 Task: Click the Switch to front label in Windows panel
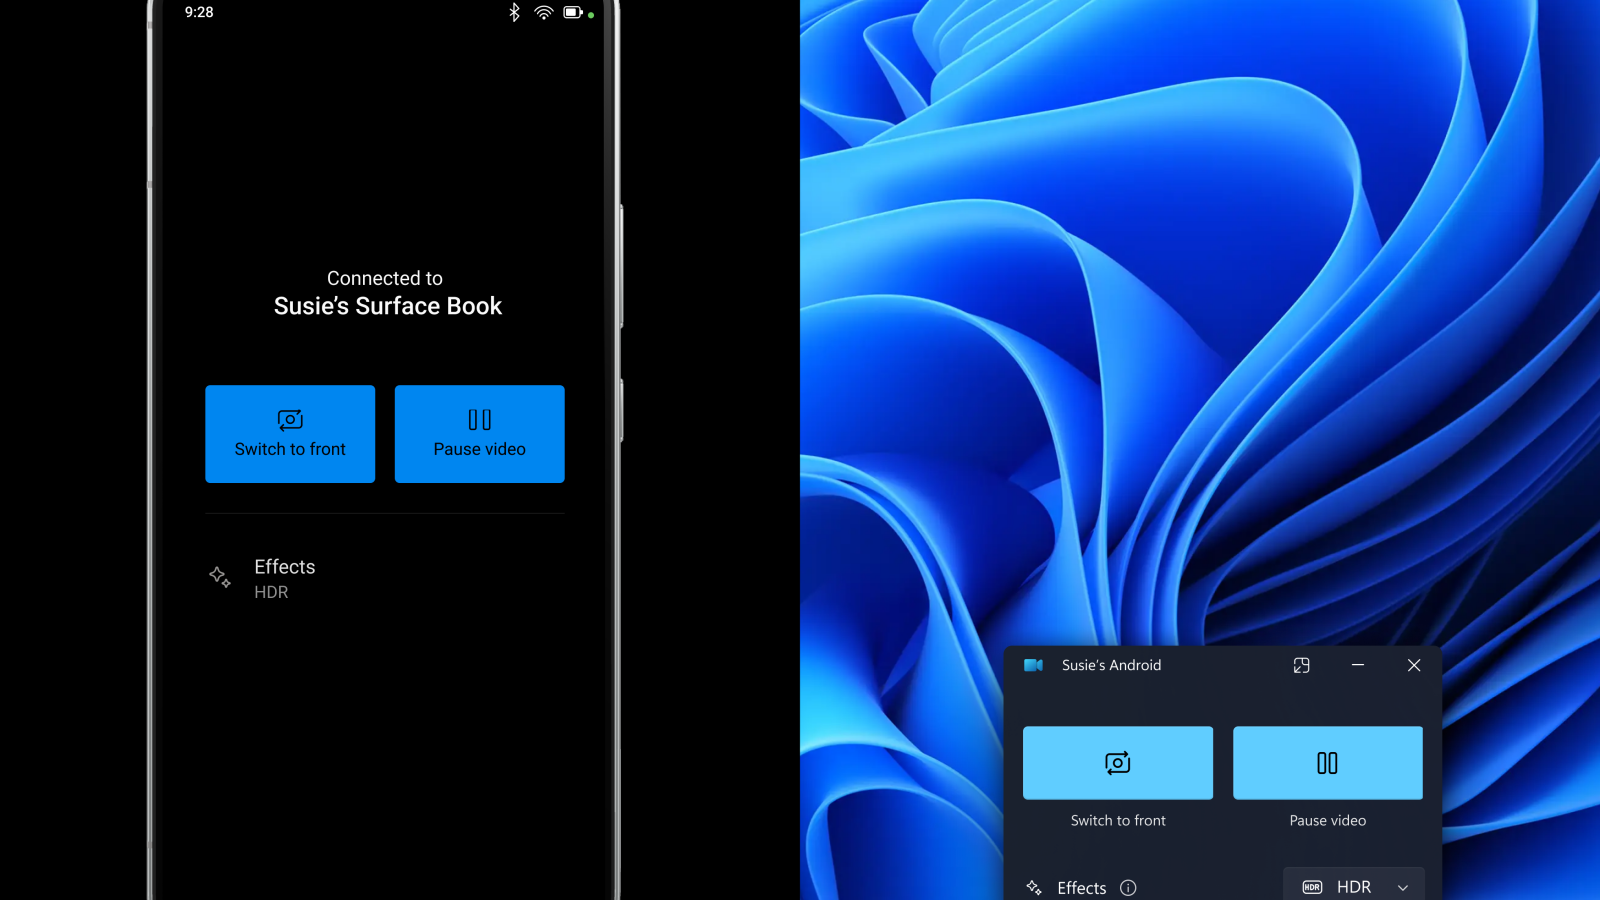[x=1118, y=821]
